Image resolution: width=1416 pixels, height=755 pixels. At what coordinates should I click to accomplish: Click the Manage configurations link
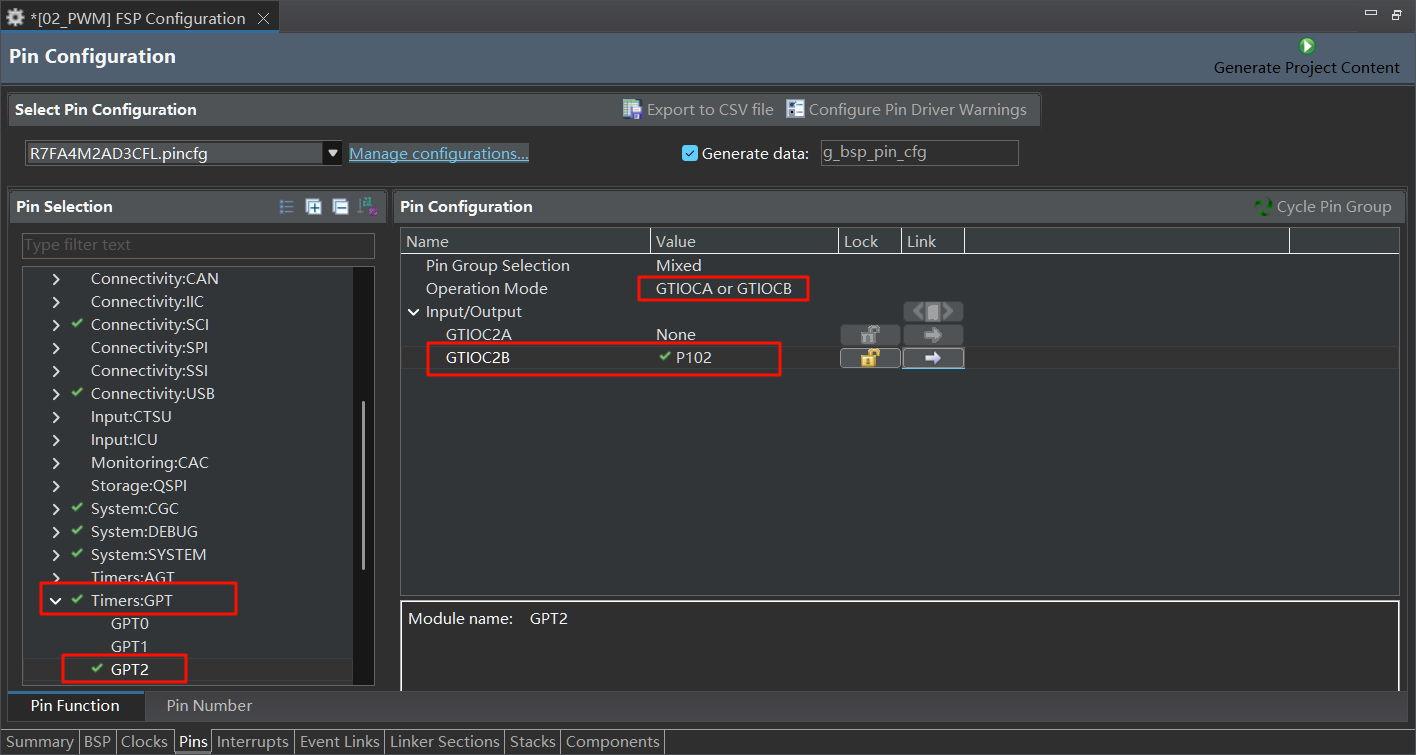438,153
